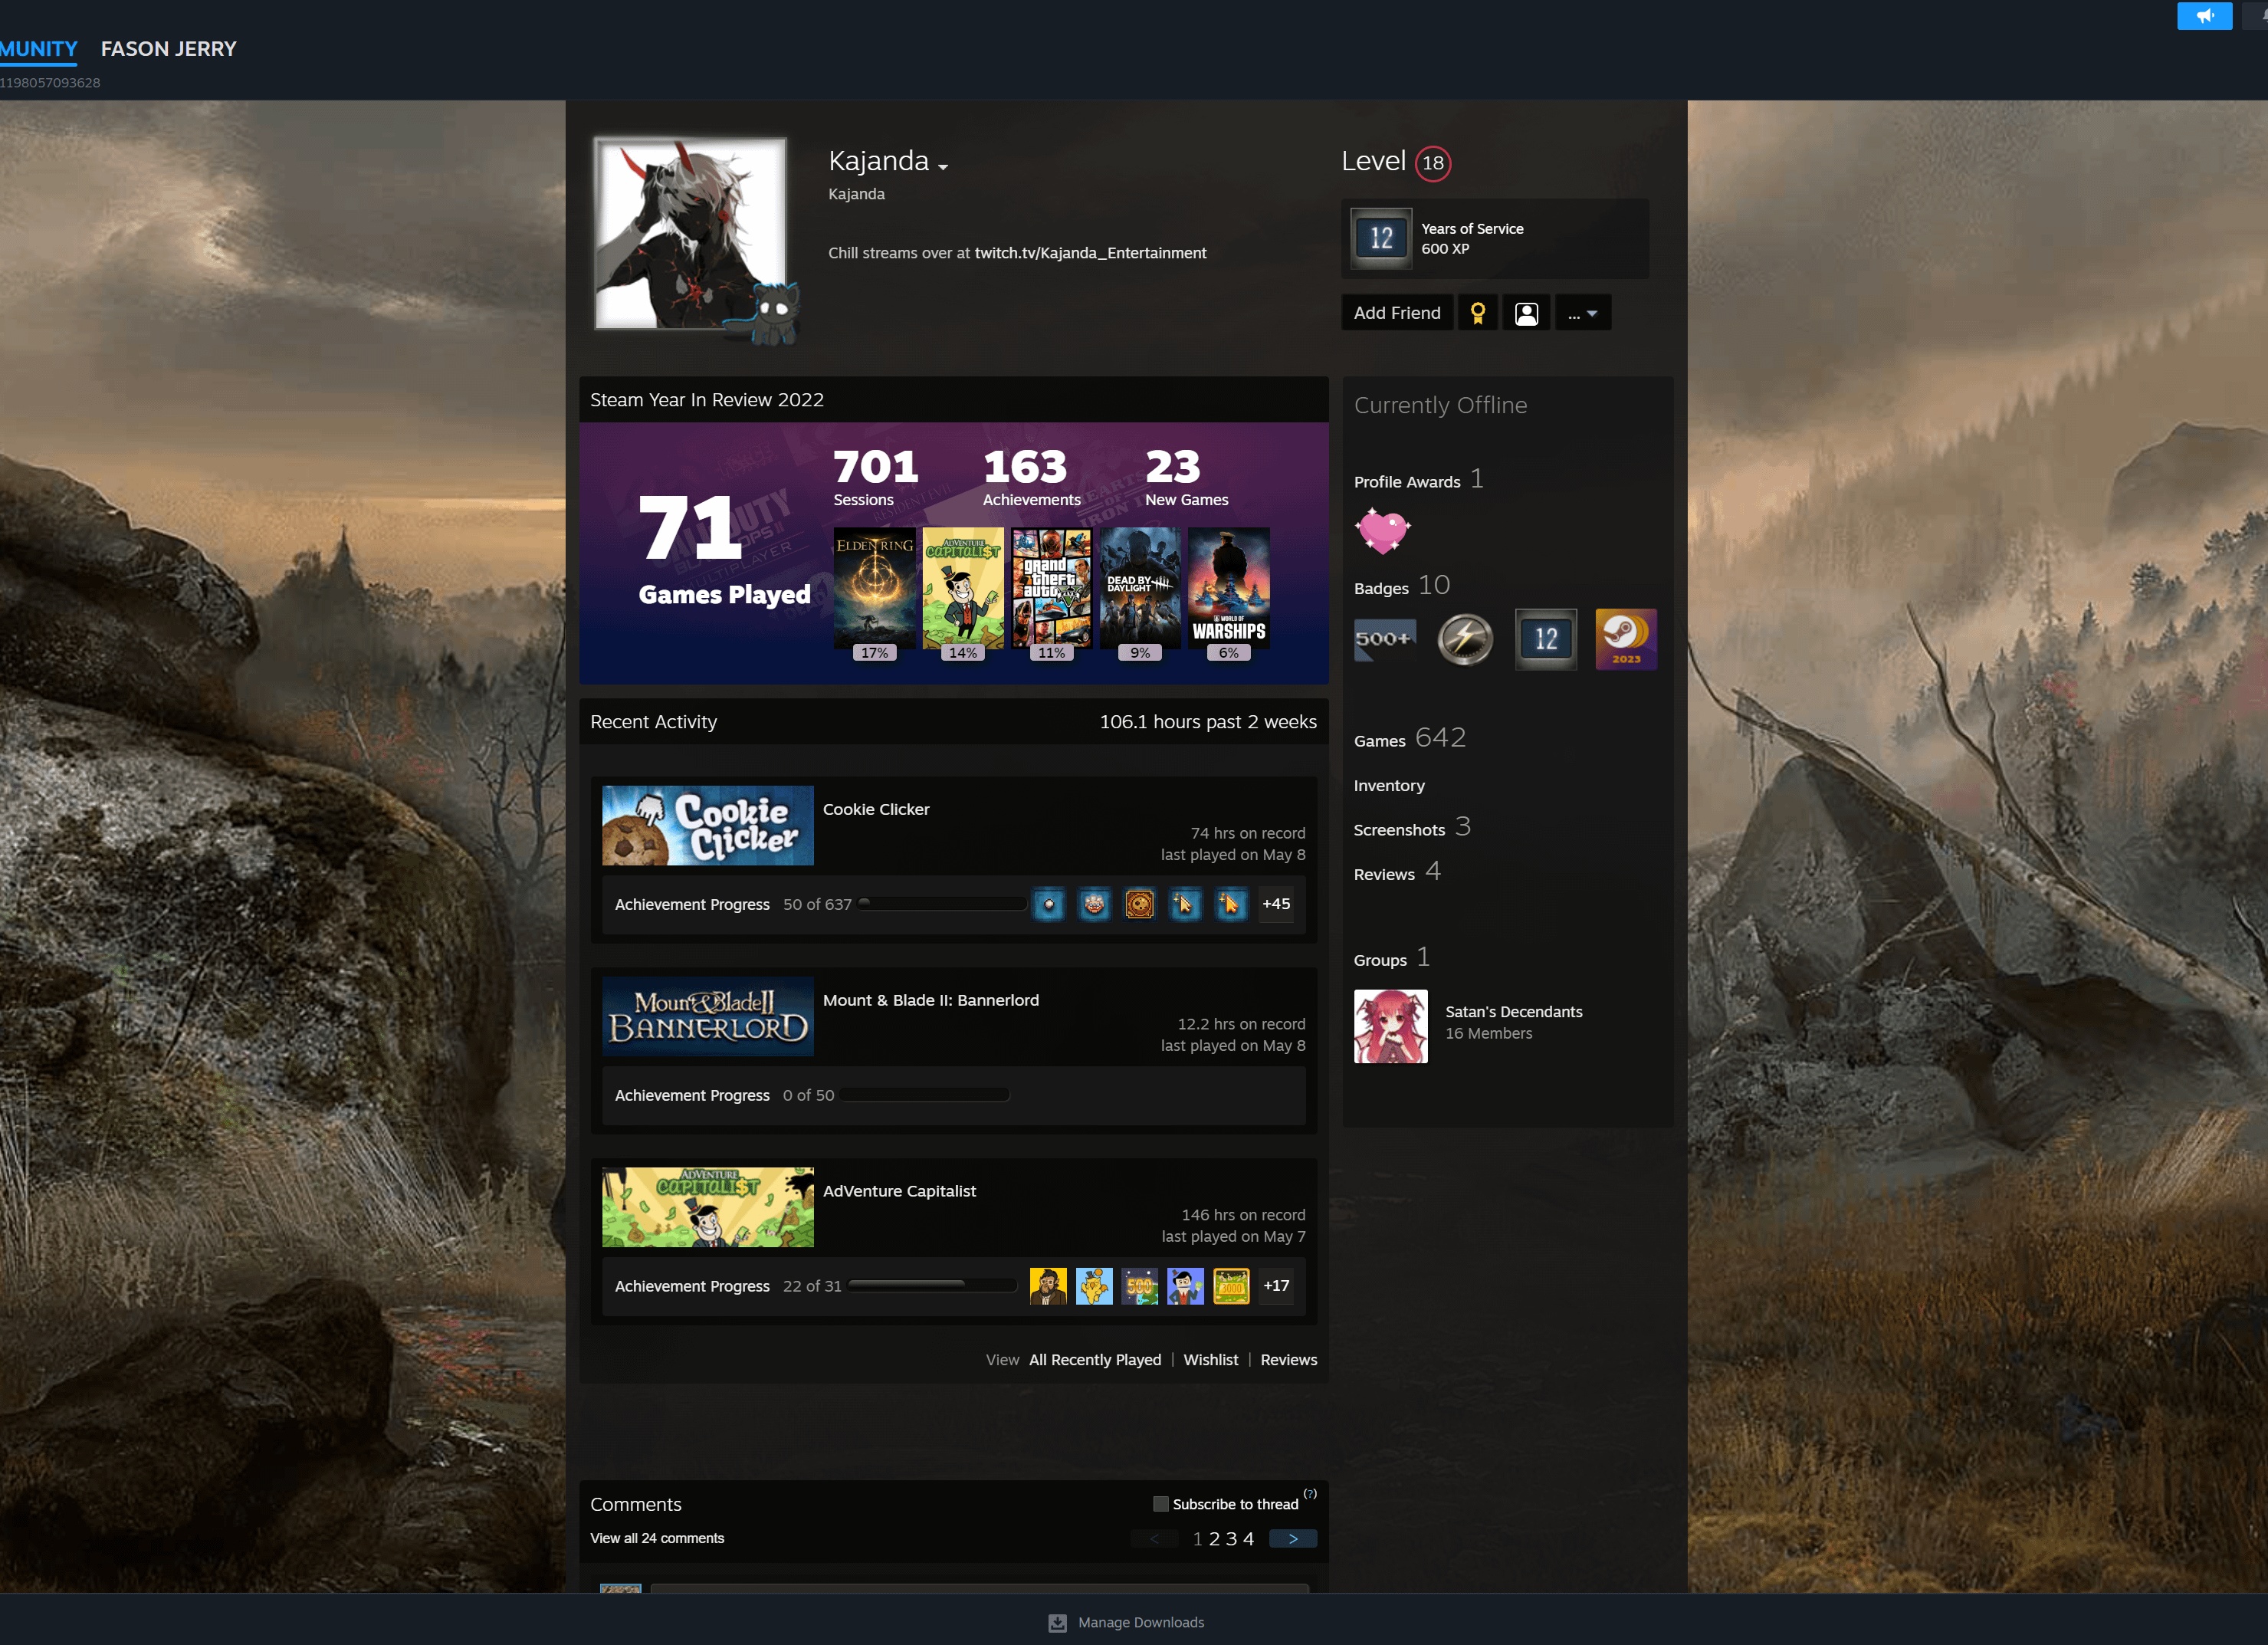Open the Grand Theft Auto V cover
This screenshot has height=1645, width=2268.
click(1052, 588)
